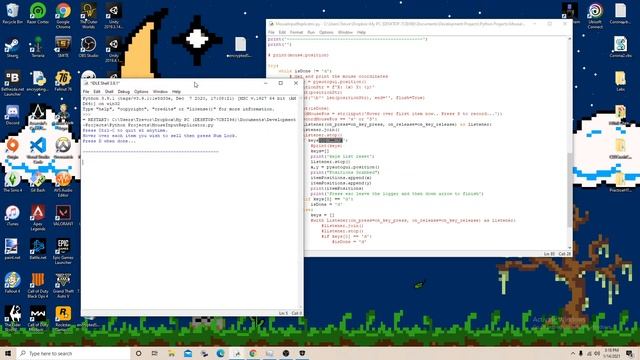Viewport: 640px width, 360px height.
Task: Open the Steam desktop shortcut
Action: 12,48
